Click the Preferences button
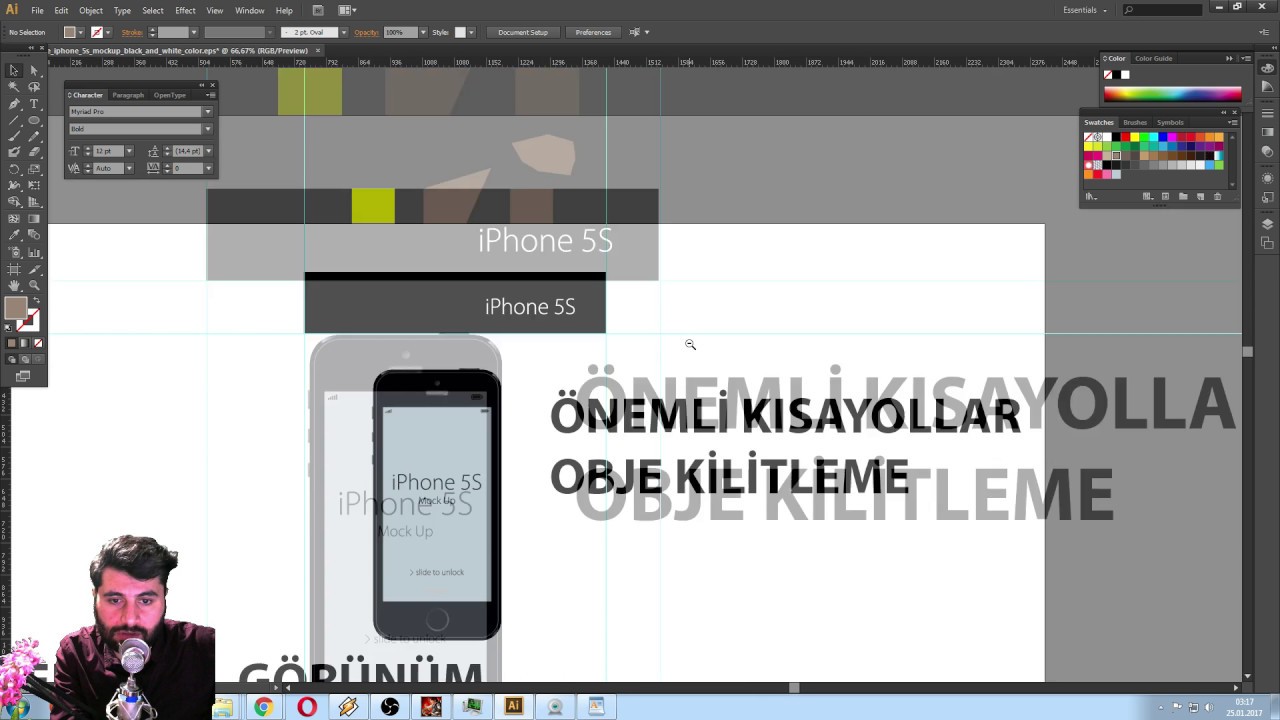Screen dimensions: 1280x720 click(593, 32)
